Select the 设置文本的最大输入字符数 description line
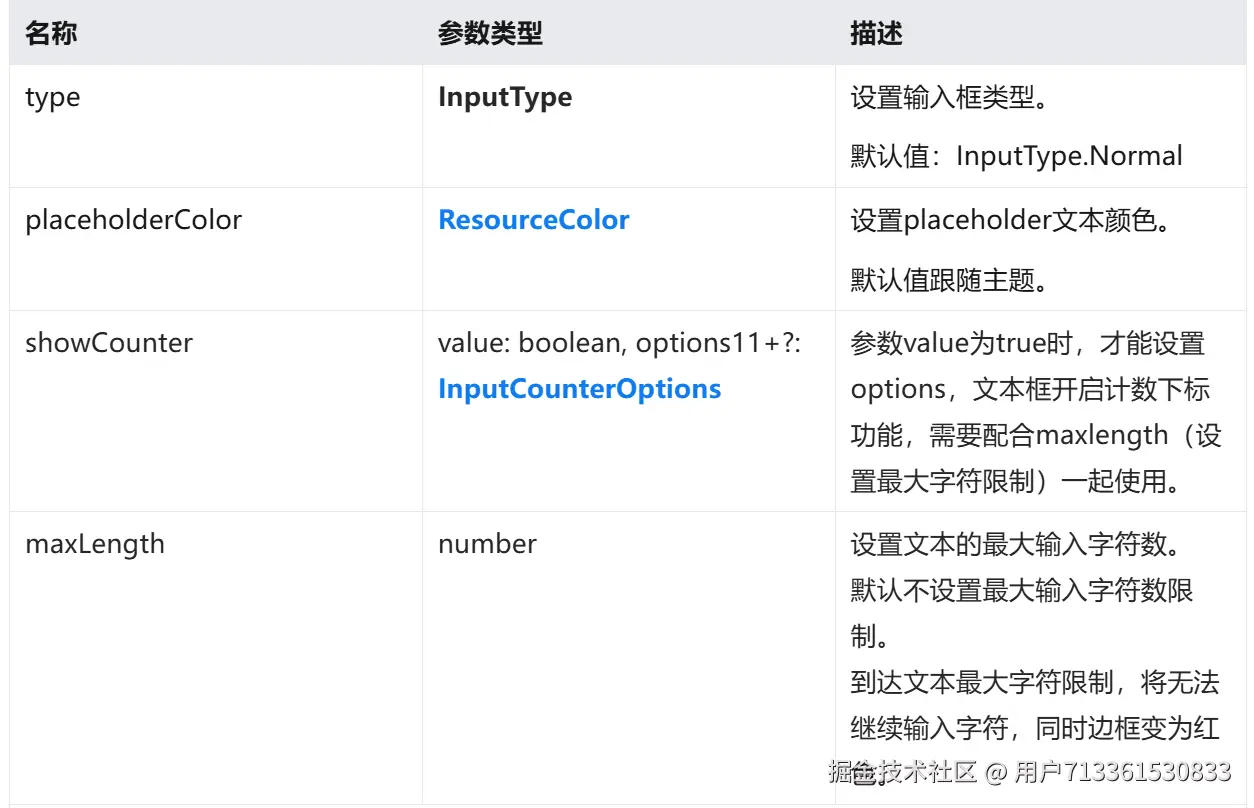Viewport: 1254px width, 808px height. tap(1016, 545)
